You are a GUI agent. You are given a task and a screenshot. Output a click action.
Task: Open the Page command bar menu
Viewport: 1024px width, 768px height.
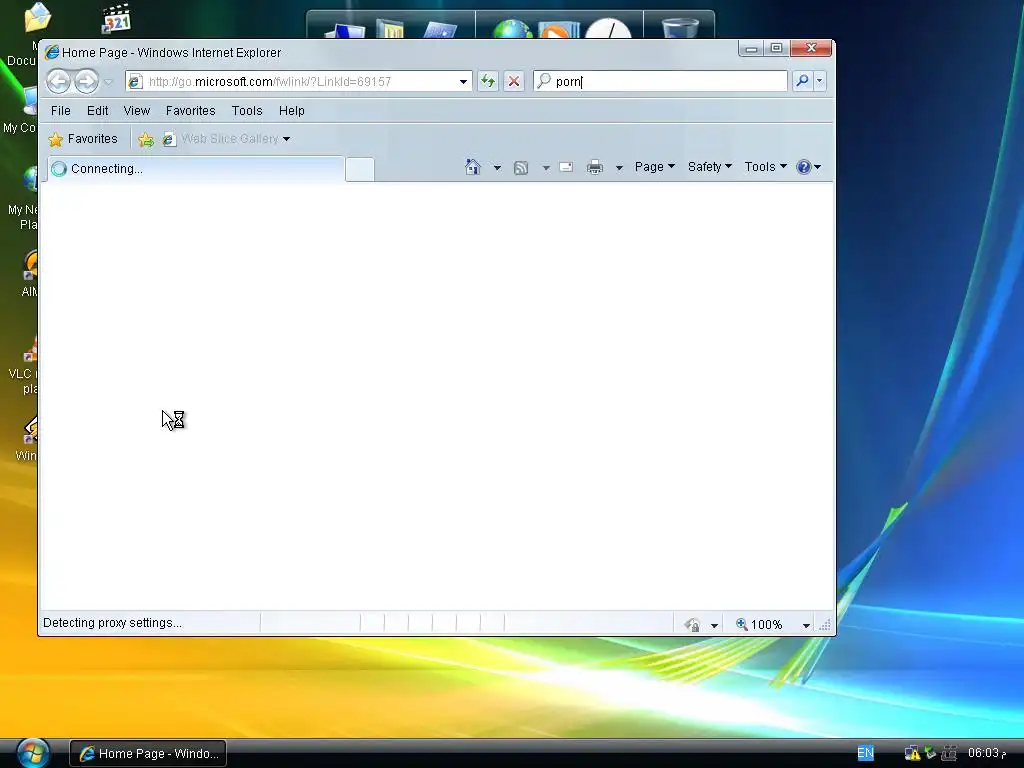click(654, 167)
